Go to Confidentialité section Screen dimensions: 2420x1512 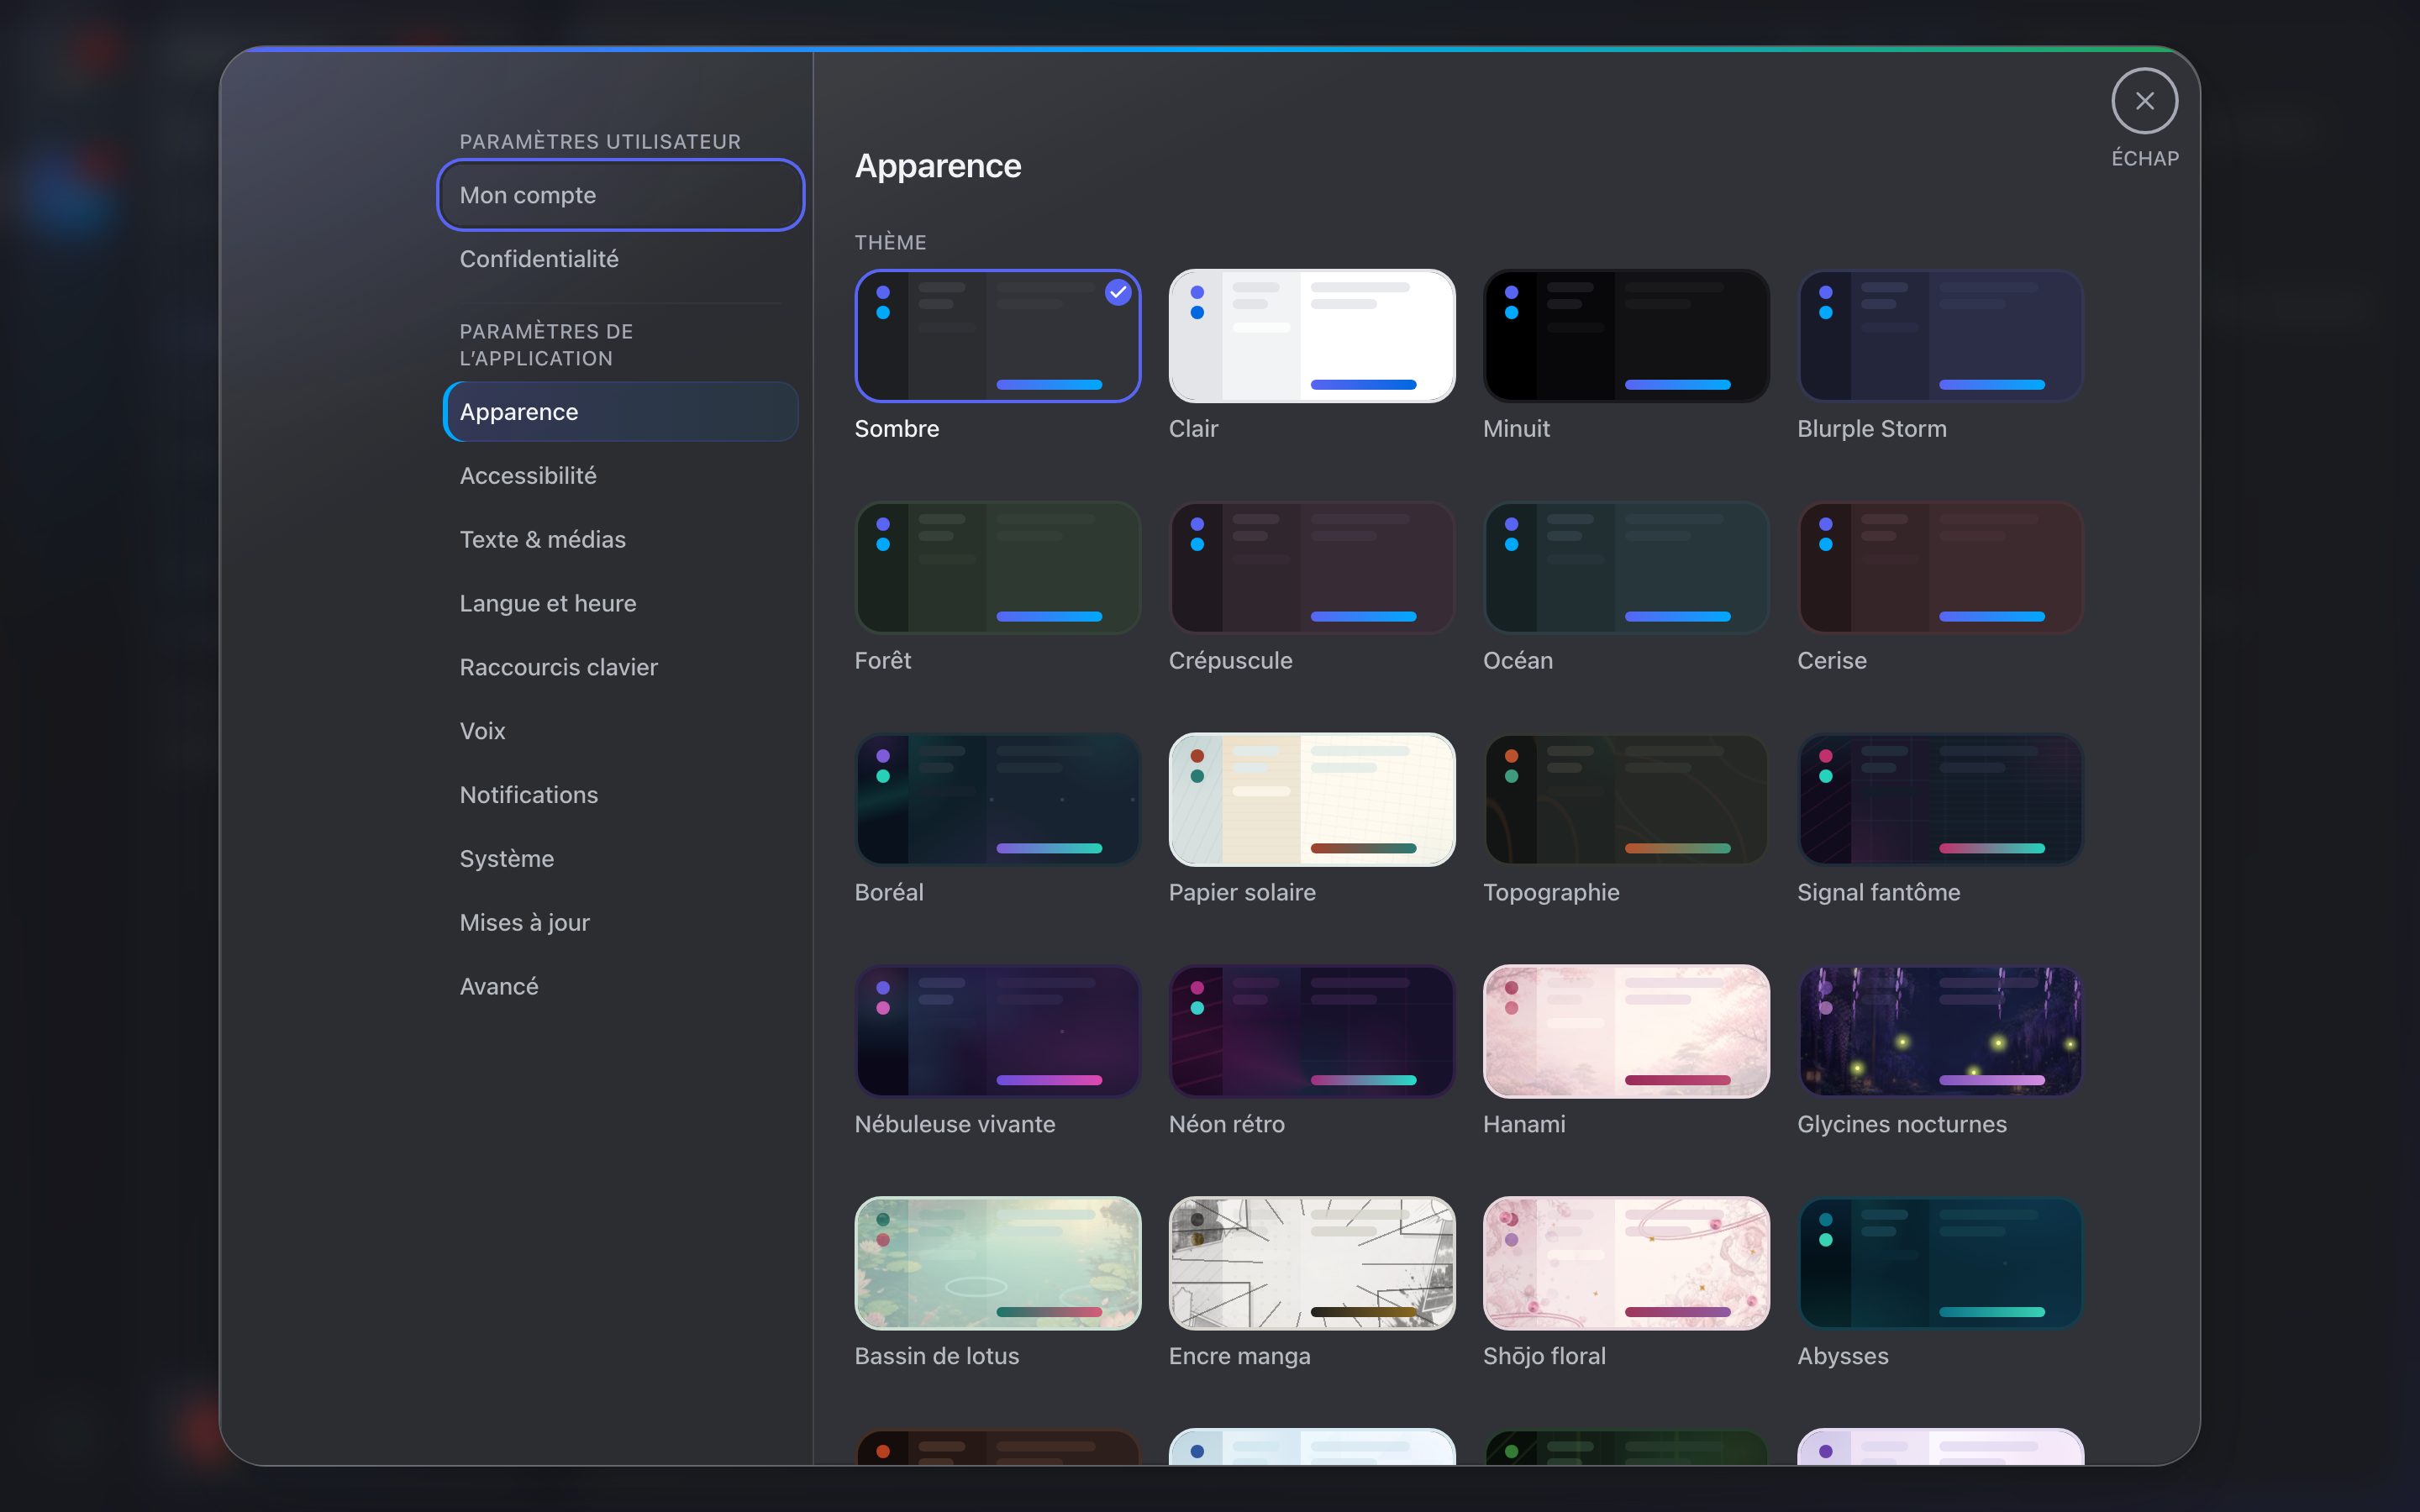click(x=620, y=259)
